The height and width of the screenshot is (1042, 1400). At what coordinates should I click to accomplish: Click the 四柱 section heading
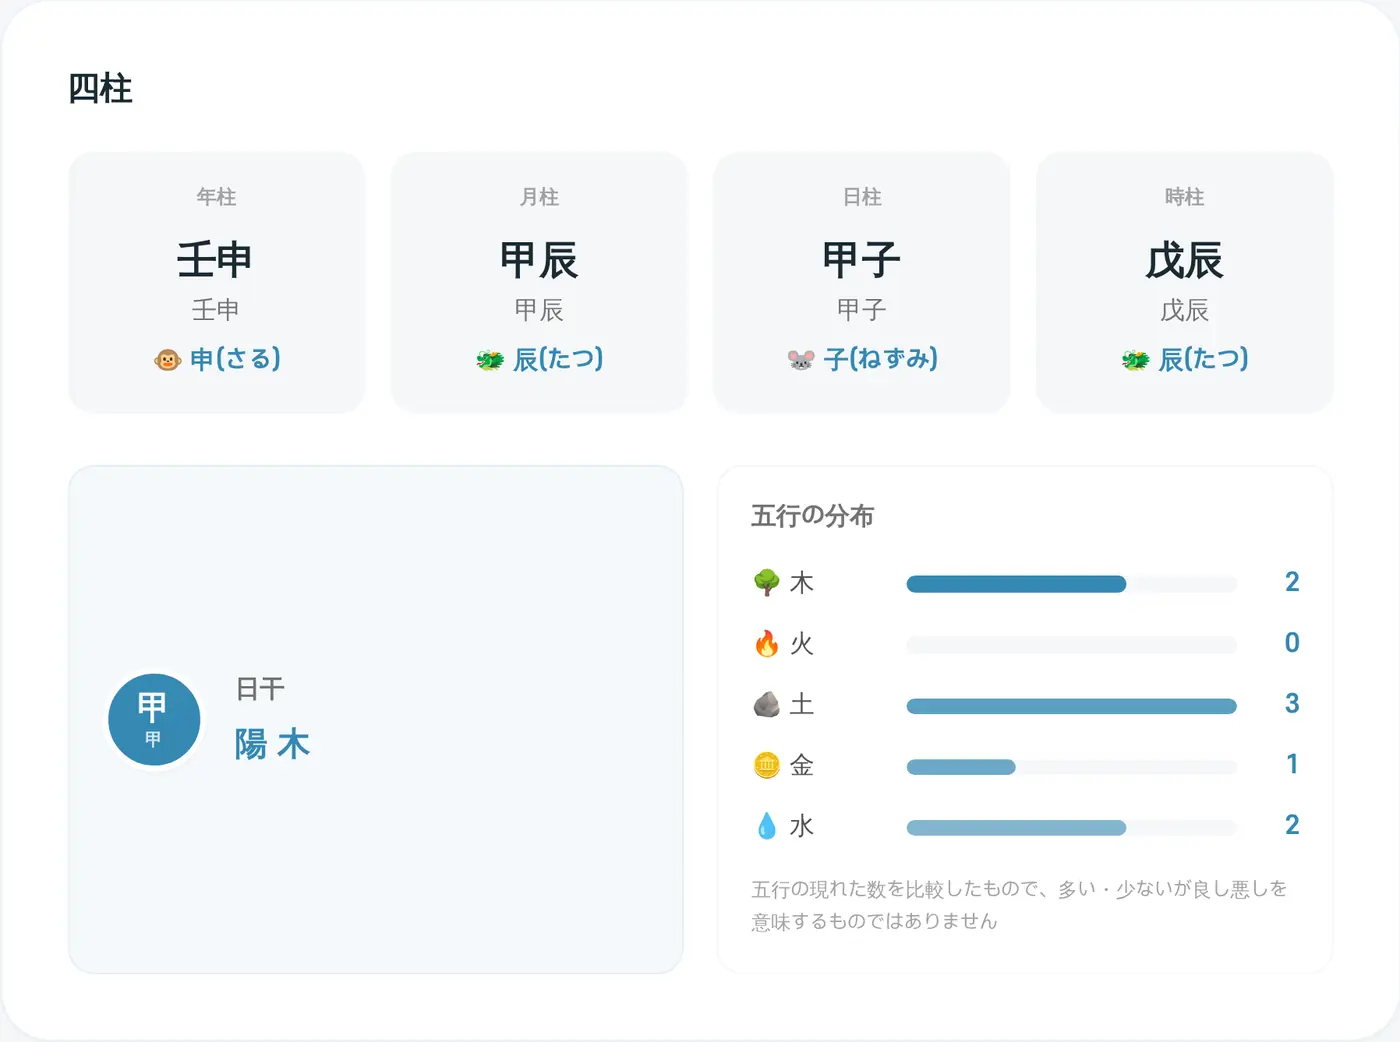pos(100,89)
